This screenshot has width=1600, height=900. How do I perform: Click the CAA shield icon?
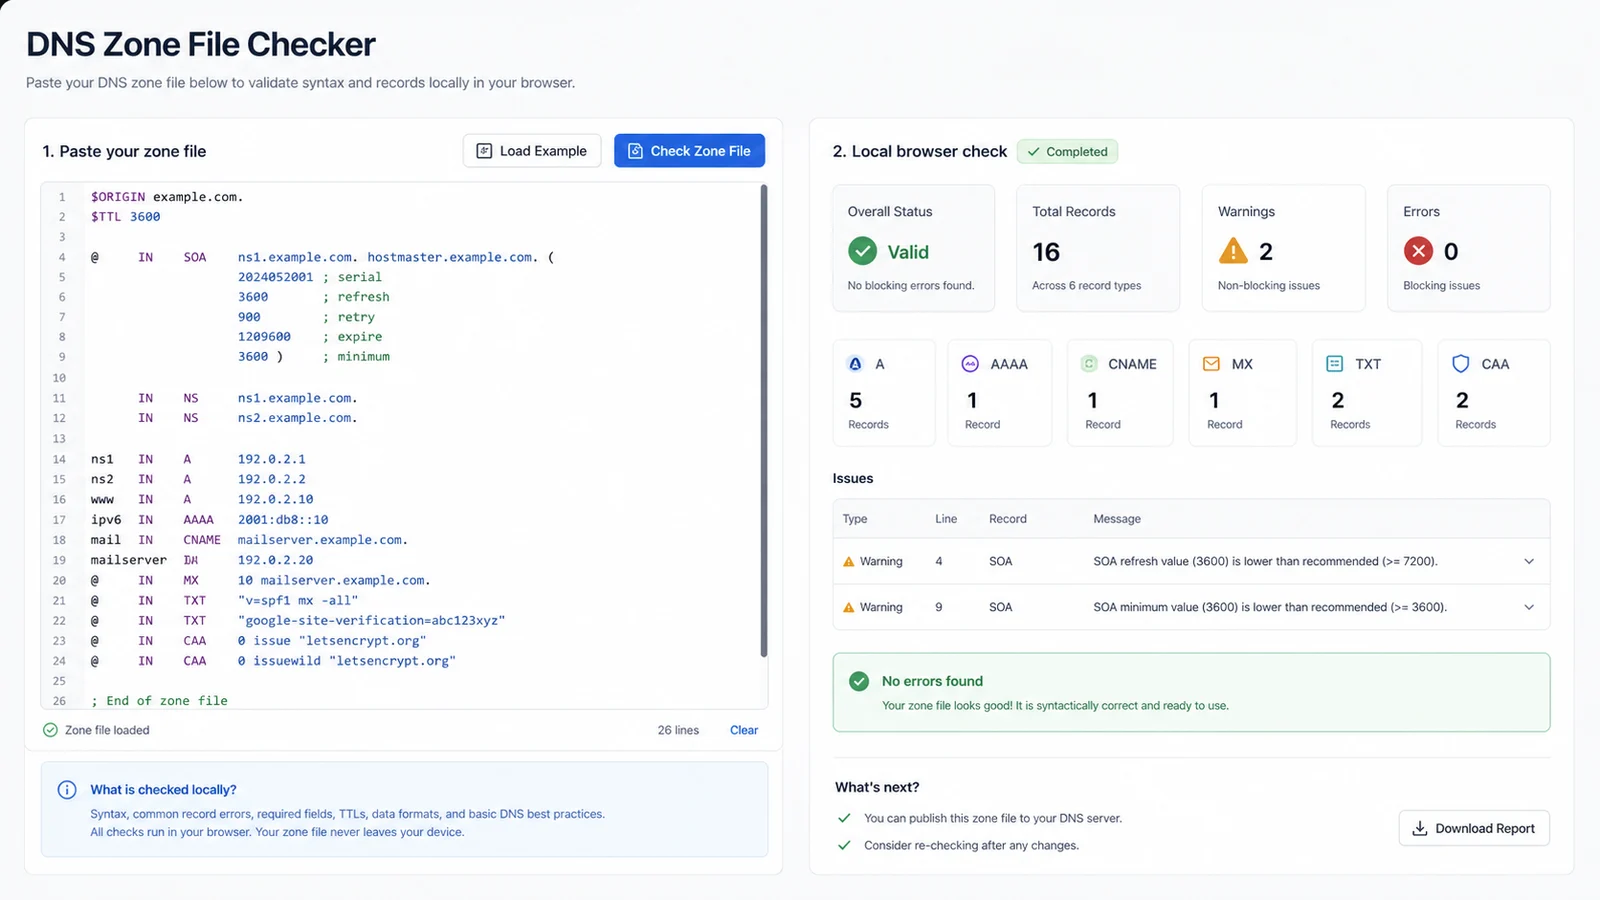(x=1461, y=364)
